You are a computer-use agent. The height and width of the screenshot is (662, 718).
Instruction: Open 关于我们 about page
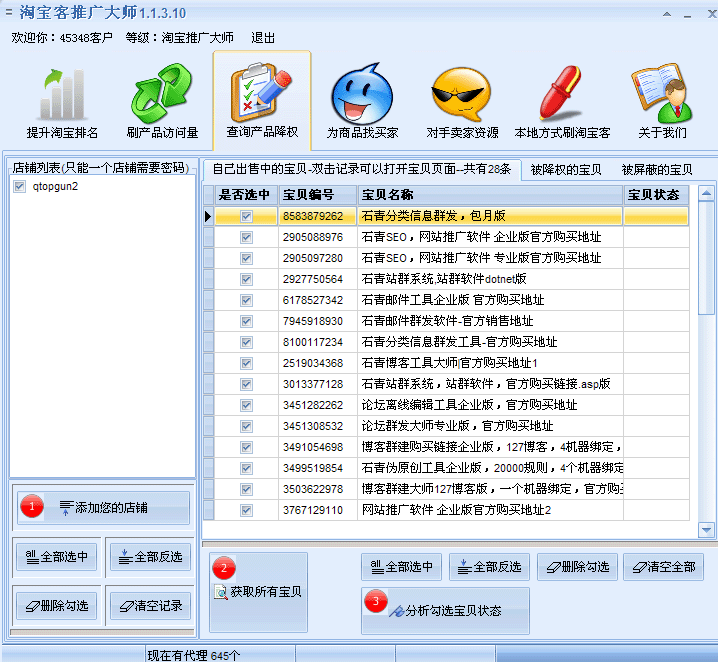pos(662,103)
